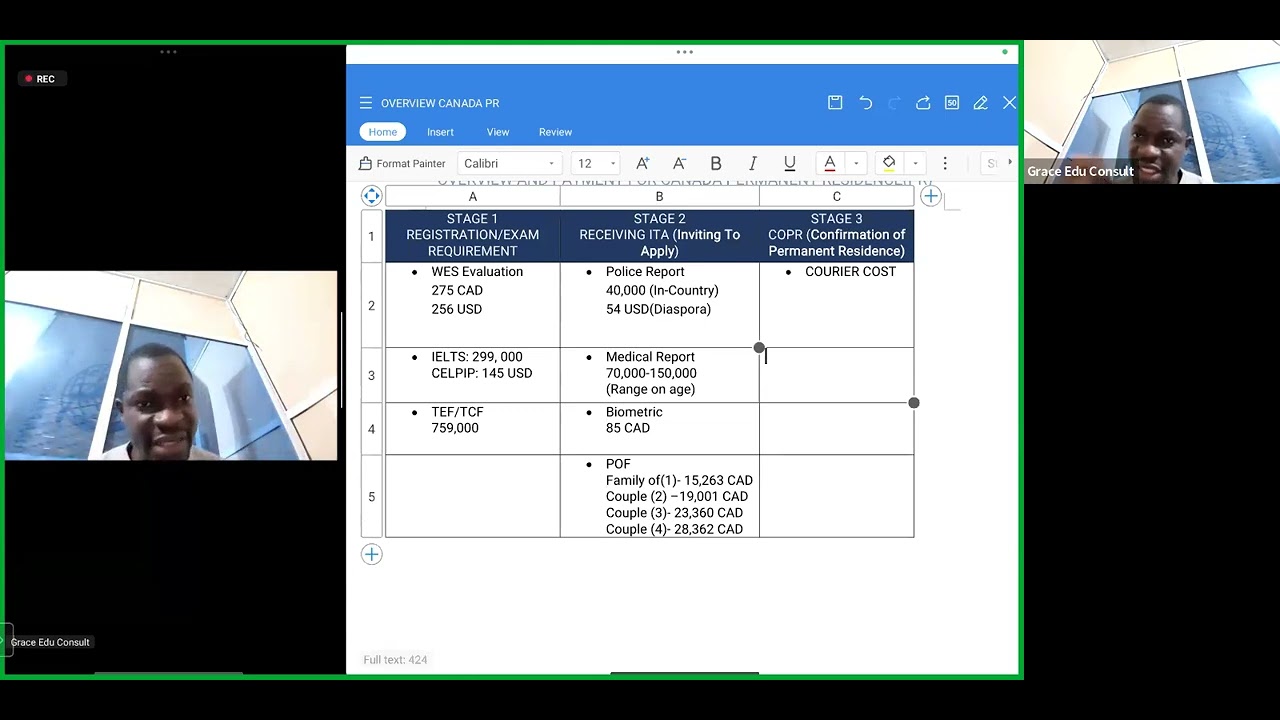Select the Grace Edu Consult thumbnail at top right

pos(1152,112)
